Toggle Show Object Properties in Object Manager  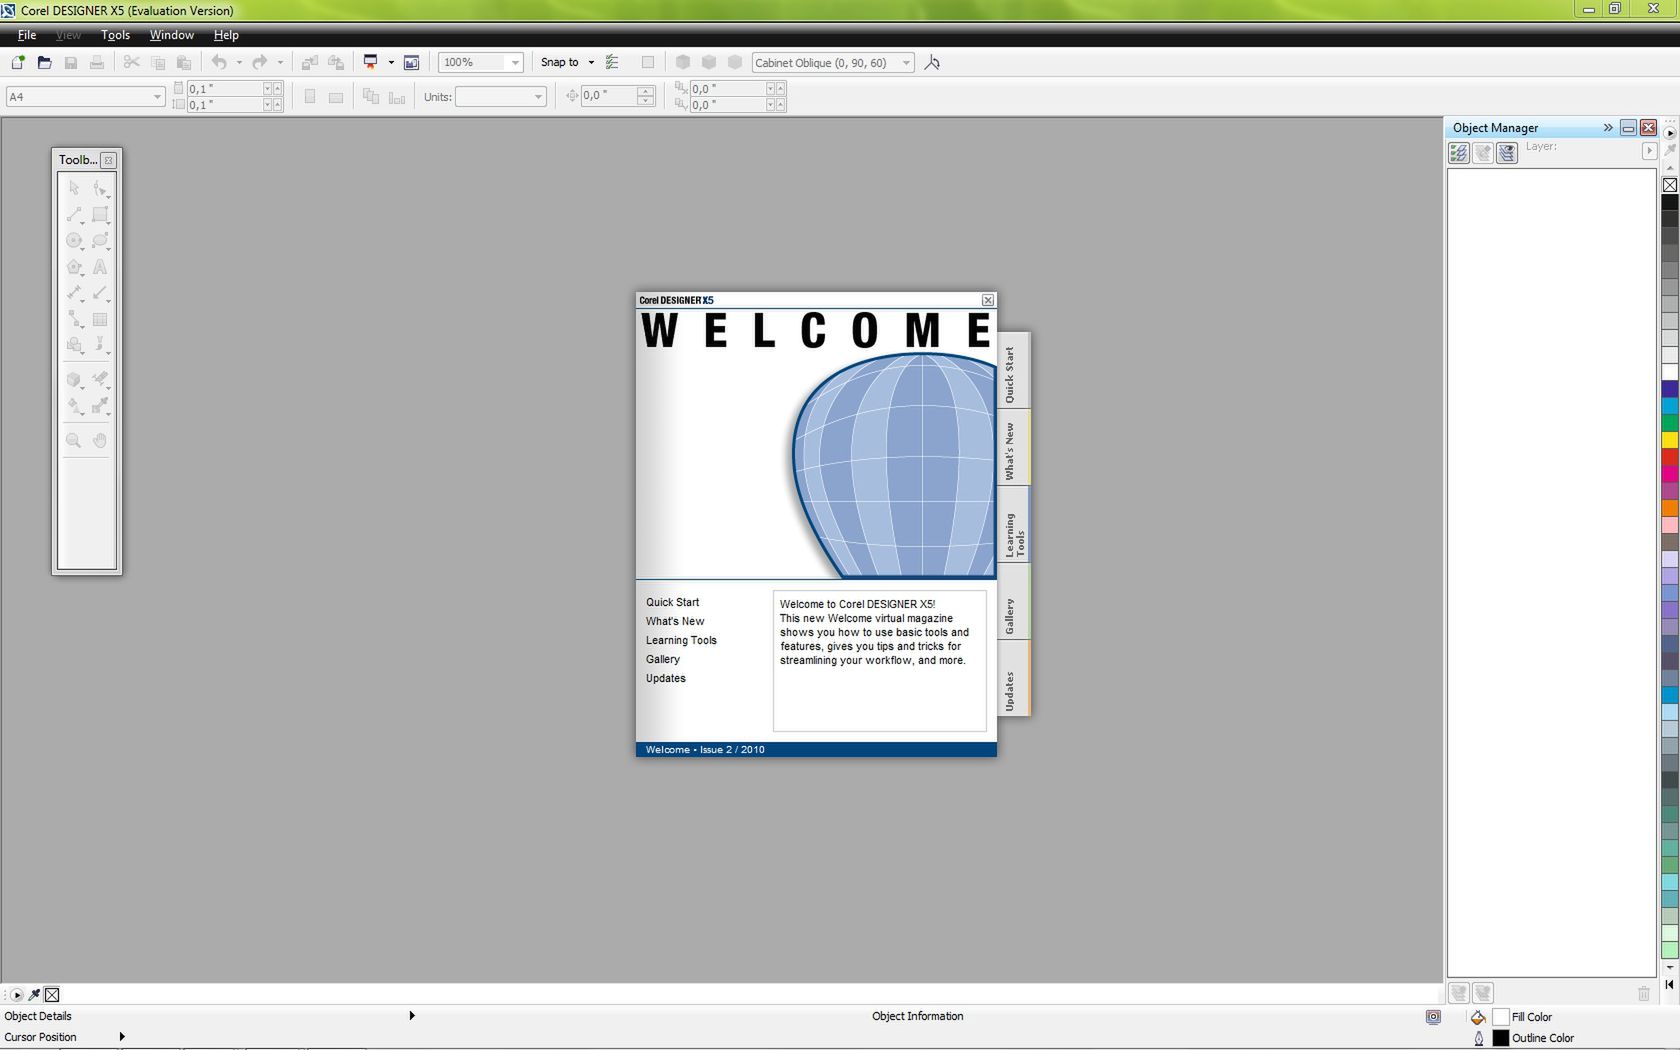tap(1459, 153)
